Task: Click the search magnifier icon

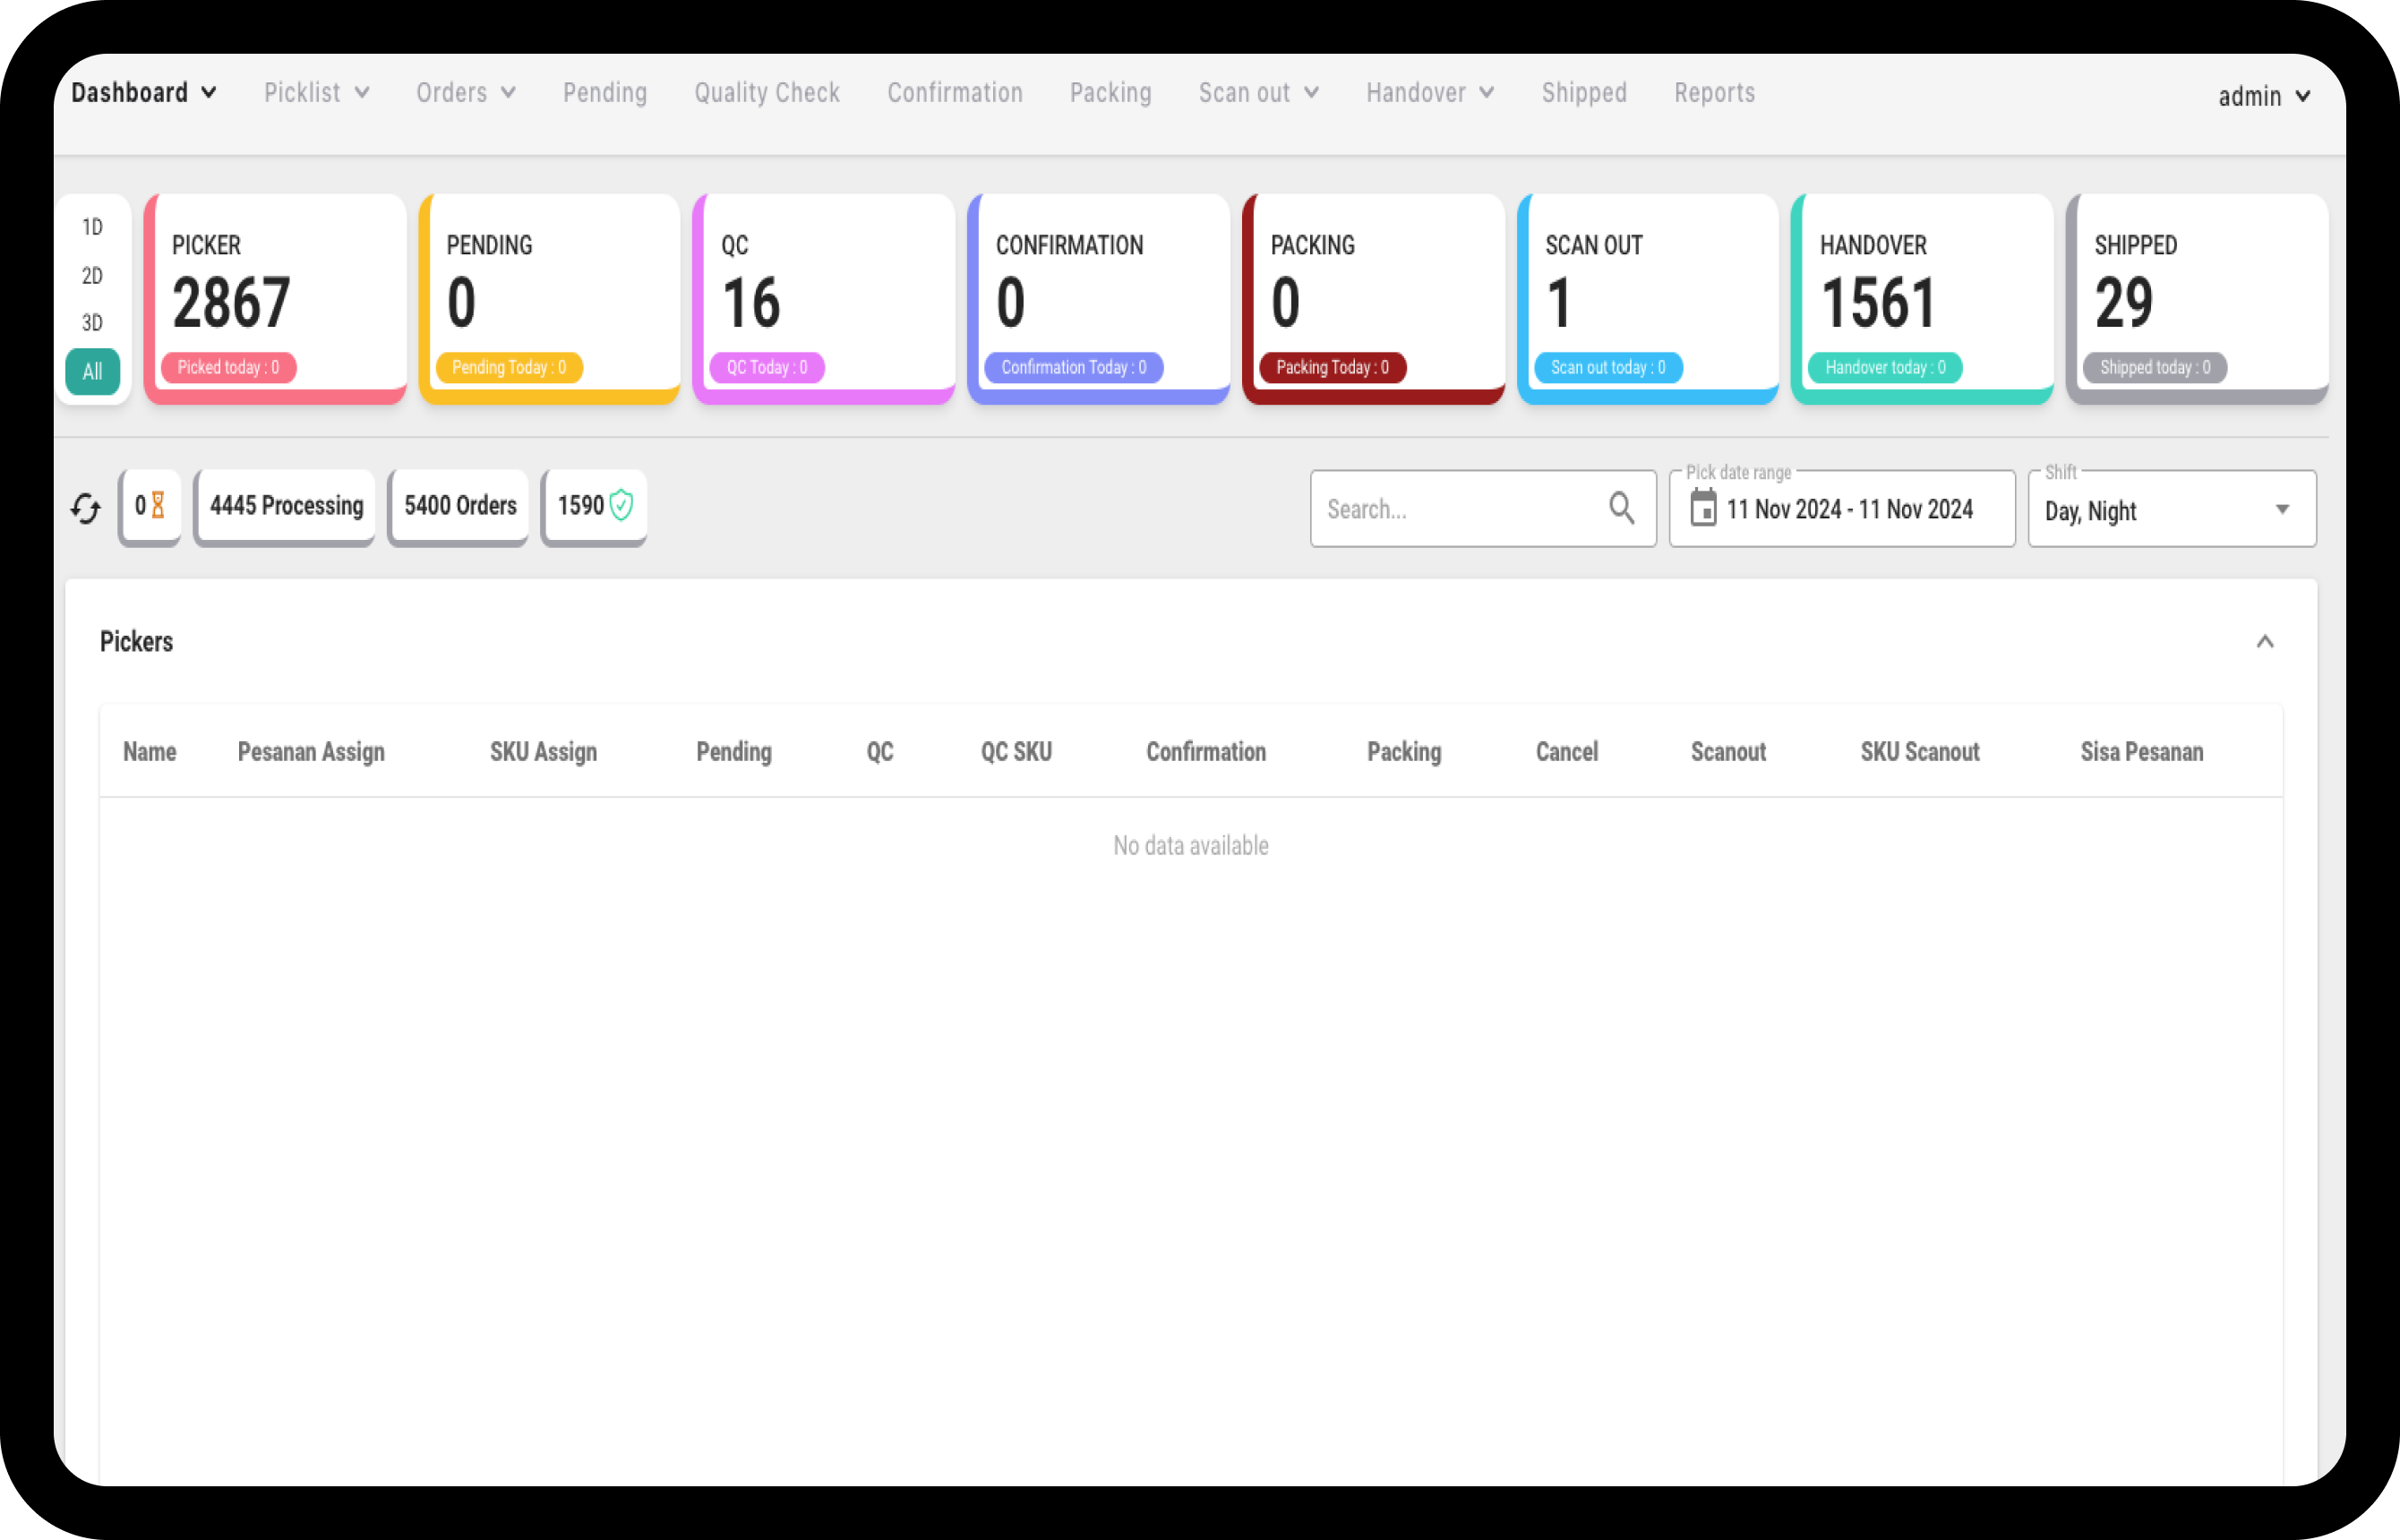Action: (1622, 508)
